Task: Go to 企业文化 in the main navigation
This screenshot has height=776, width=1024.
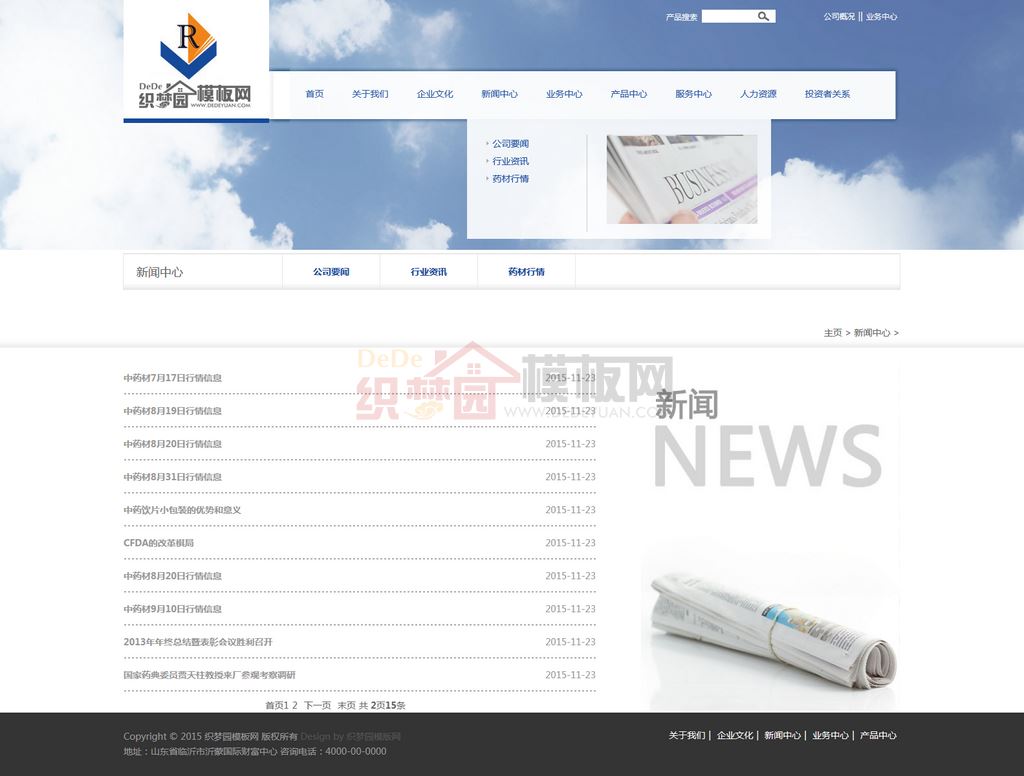Action: coord(435,94)
